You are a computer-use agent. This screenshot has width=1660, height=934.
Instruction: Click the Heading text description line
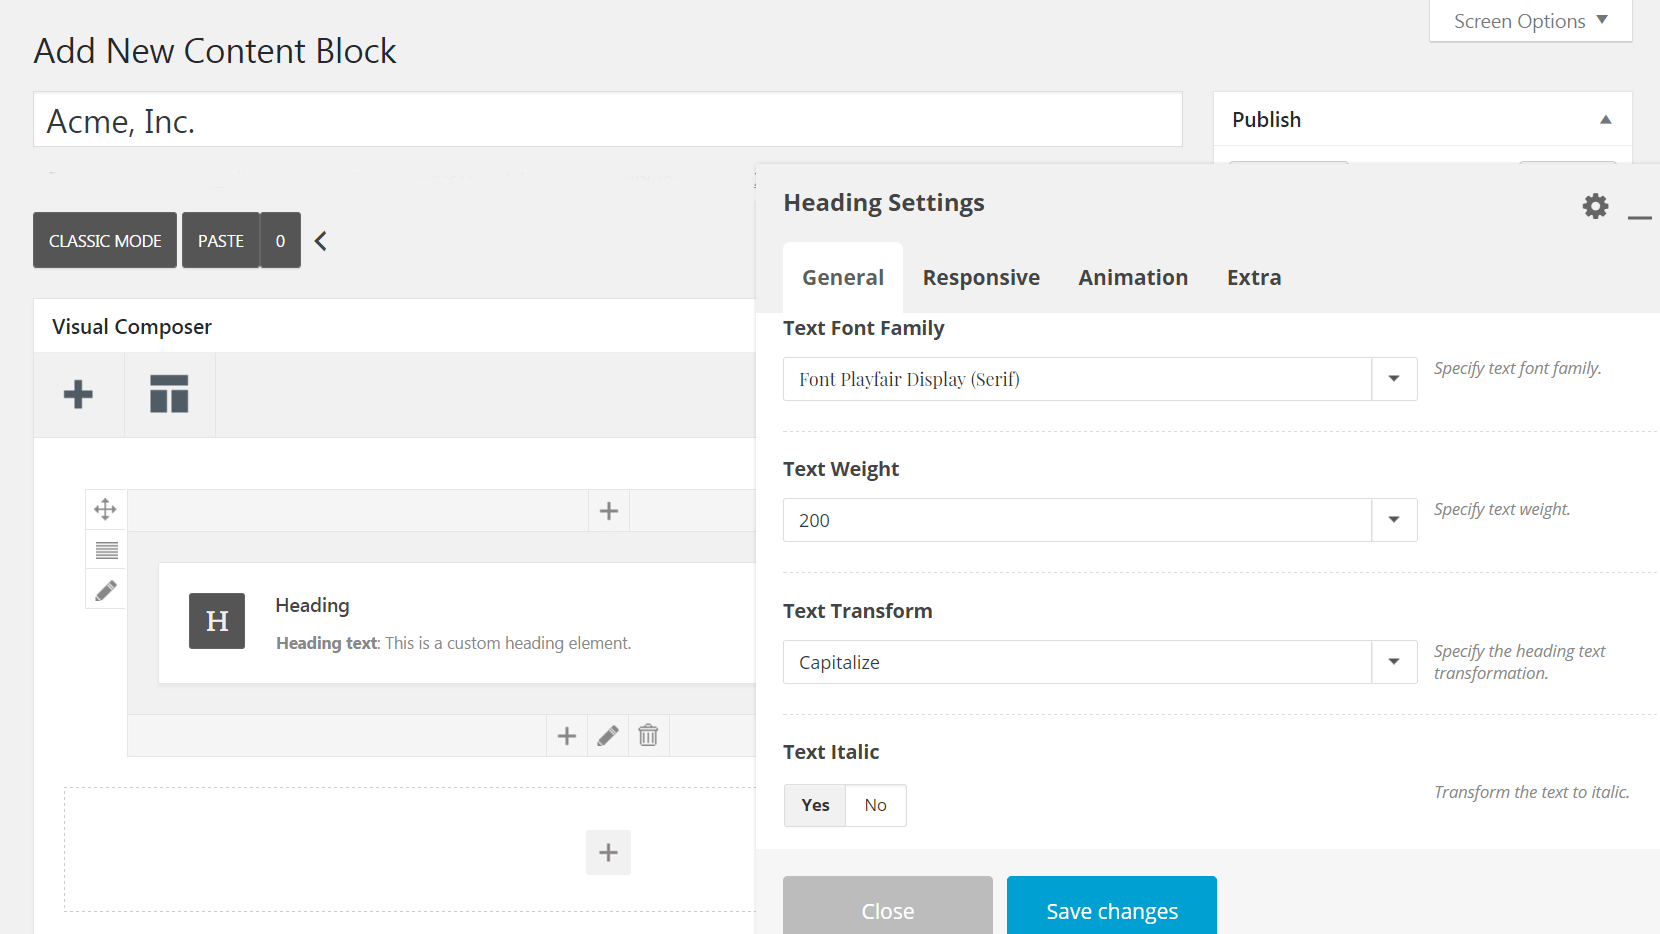[x=454, y=643]
